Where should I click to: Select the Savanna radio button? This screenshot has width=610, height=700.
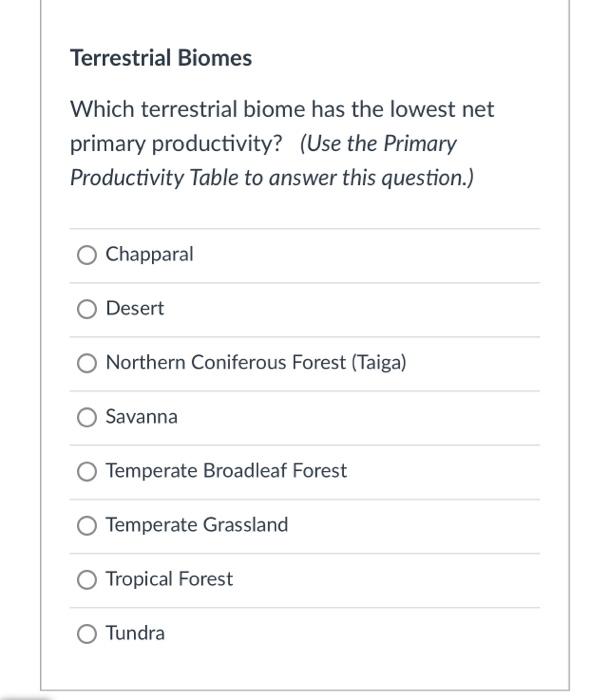[88, 417]
